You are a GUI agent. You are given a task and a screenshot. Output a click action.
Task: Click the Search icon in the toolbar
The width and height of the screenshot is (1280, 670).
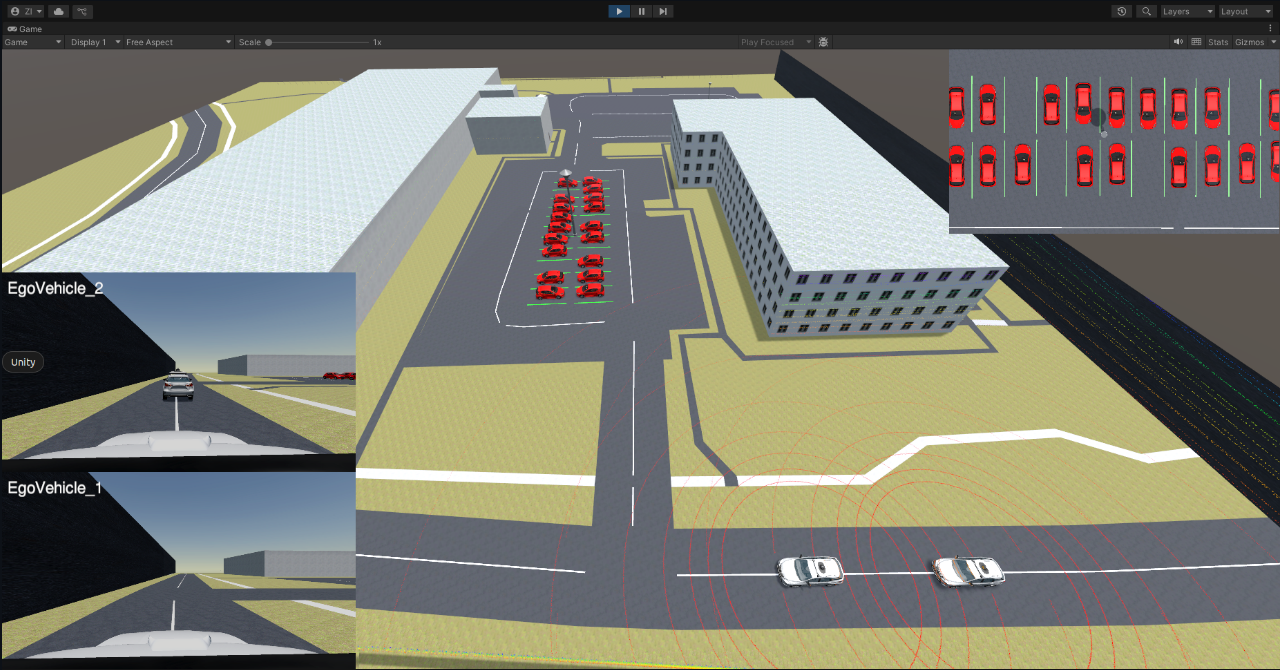point(1146,11)
